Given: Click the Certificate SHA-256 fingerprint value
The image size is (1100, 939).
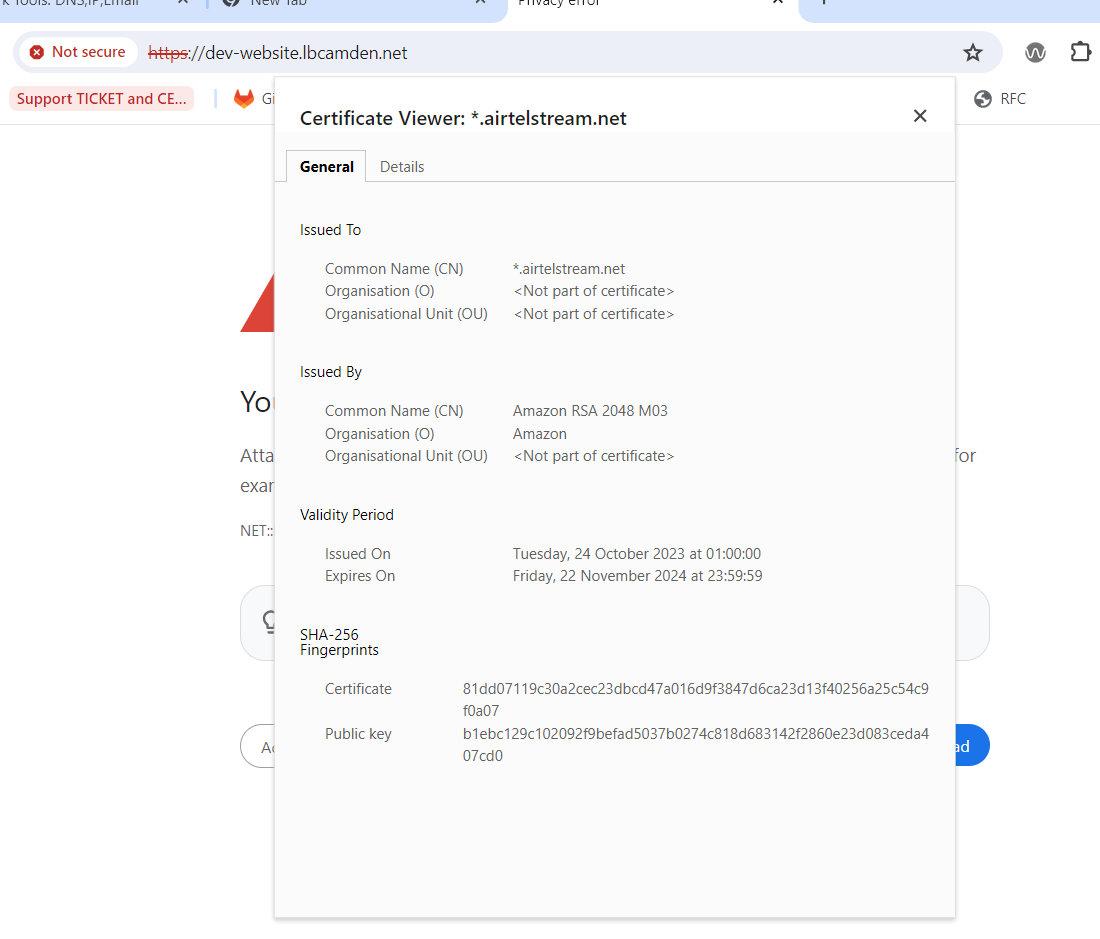Looking at the screenshot, I should (695, 700).
